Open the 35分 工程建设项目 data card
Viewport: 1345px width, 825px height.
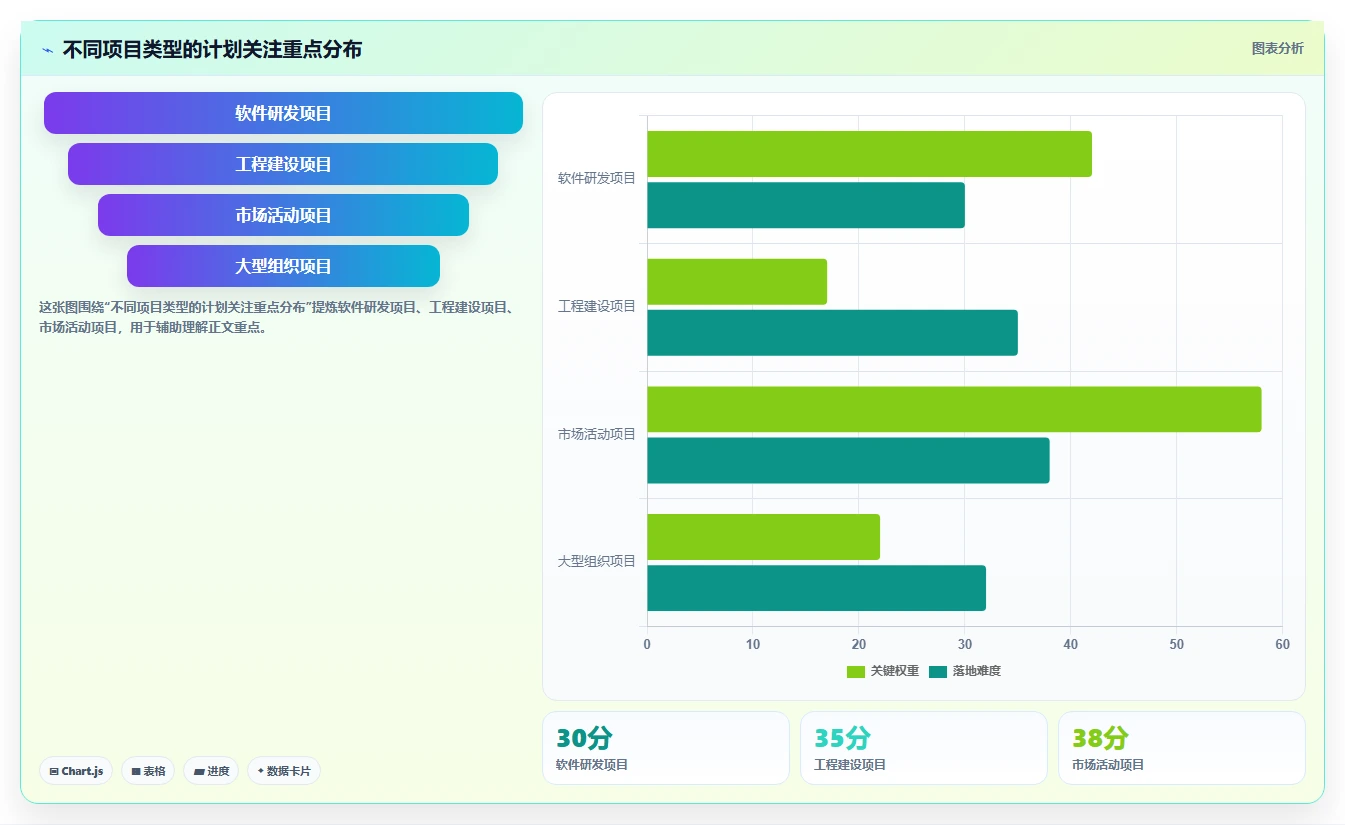[x=924, y=748]
